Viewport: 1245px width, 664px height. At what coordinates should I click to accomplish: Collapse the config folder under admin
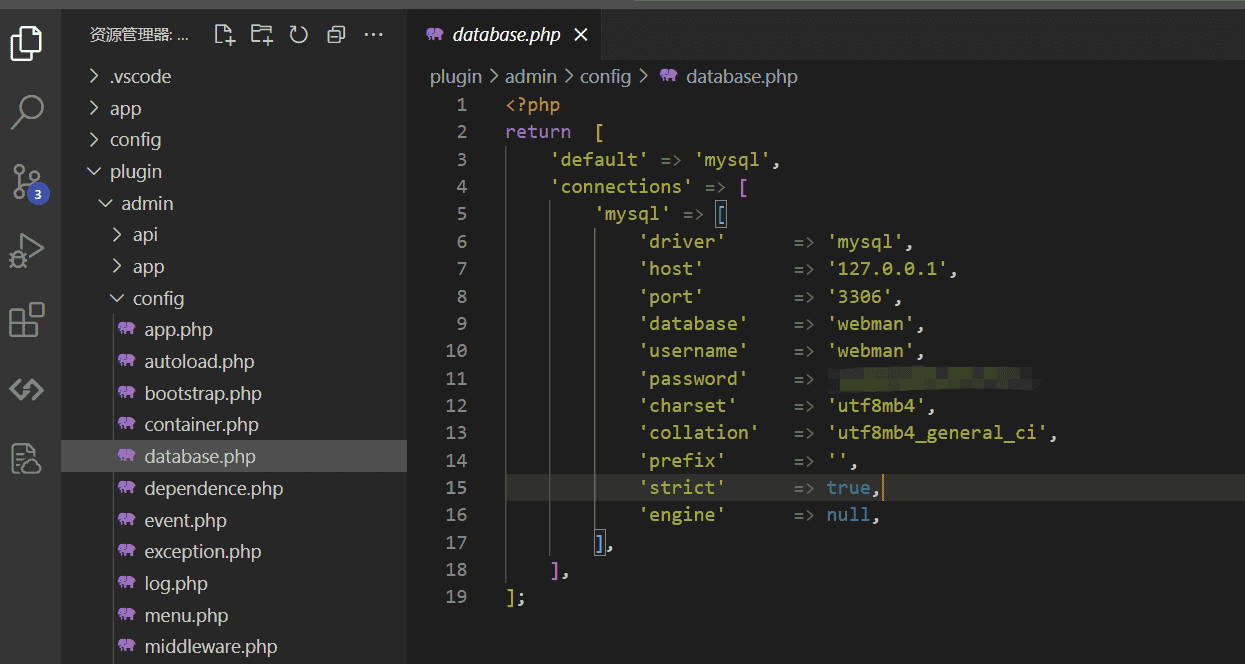158,299
